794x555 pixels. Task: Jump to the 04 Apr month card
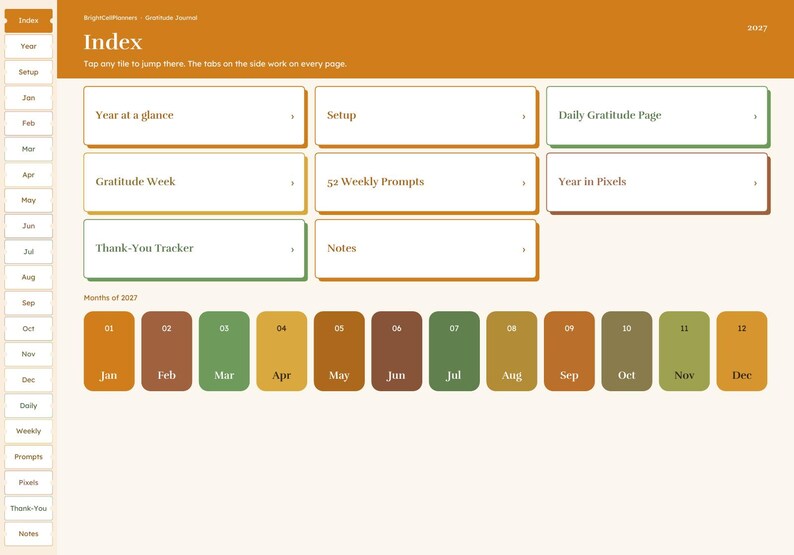click(282, 351)
